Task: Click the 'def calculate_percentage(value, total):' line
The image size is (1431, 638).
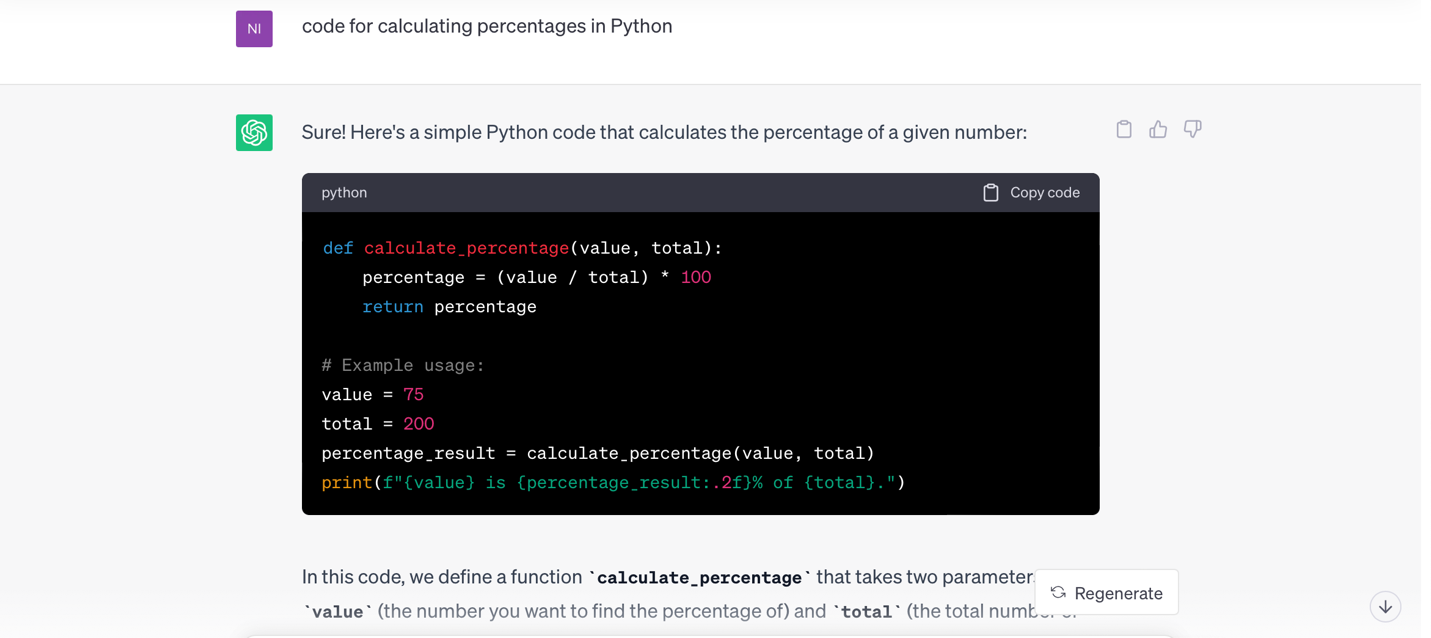Action: click(x=522, y=248)
